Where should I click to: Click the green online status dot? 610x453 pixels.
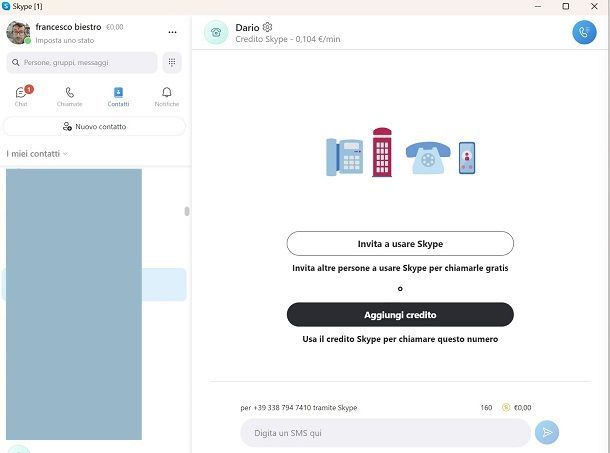pos(28,41)
